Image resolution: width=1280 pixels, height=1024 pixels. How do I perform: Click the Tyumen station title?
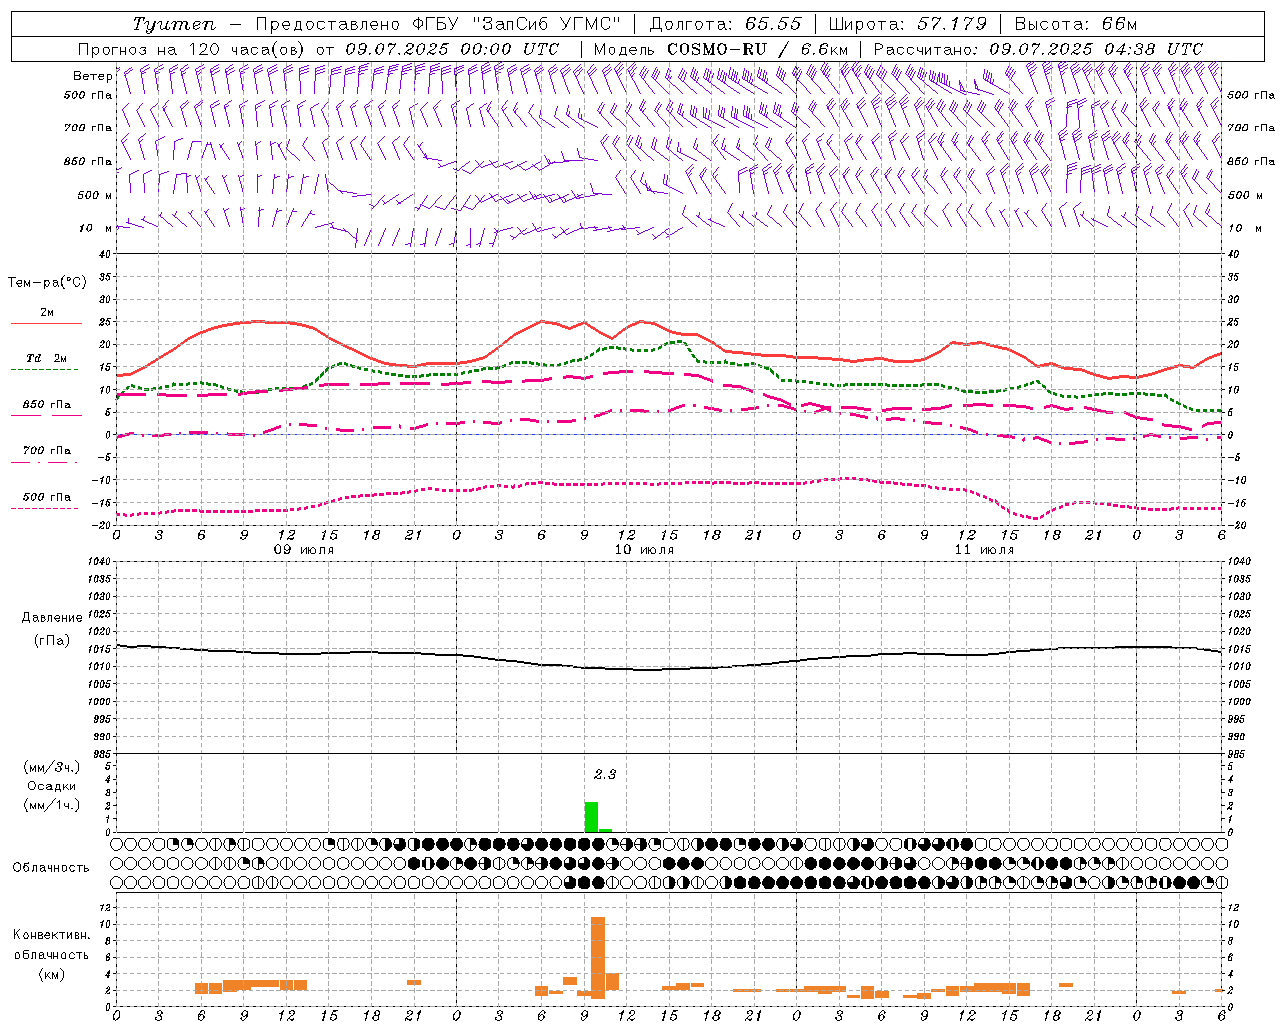(x=174, y=24)
